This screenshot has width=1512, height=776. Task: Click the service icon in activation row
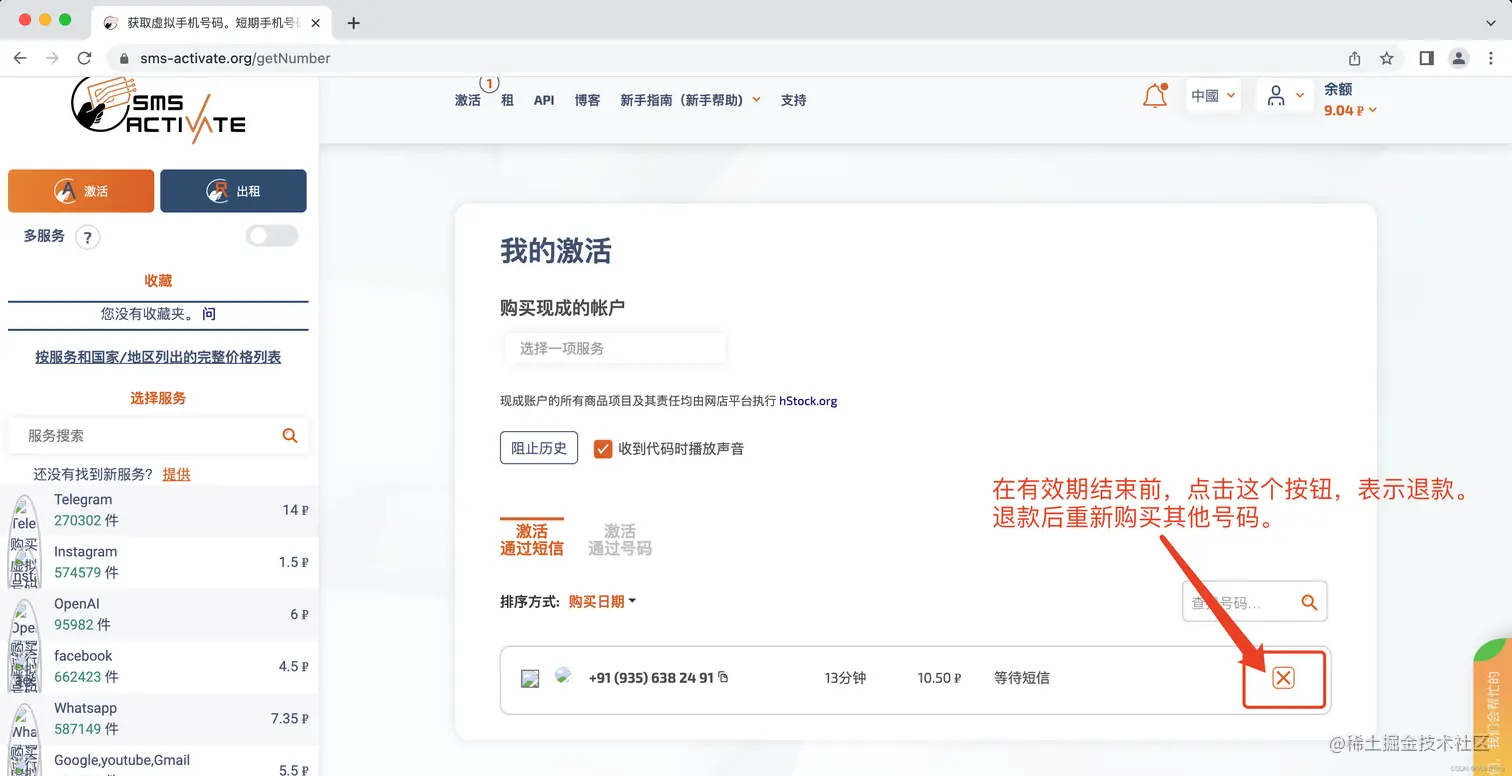[530, 679]
